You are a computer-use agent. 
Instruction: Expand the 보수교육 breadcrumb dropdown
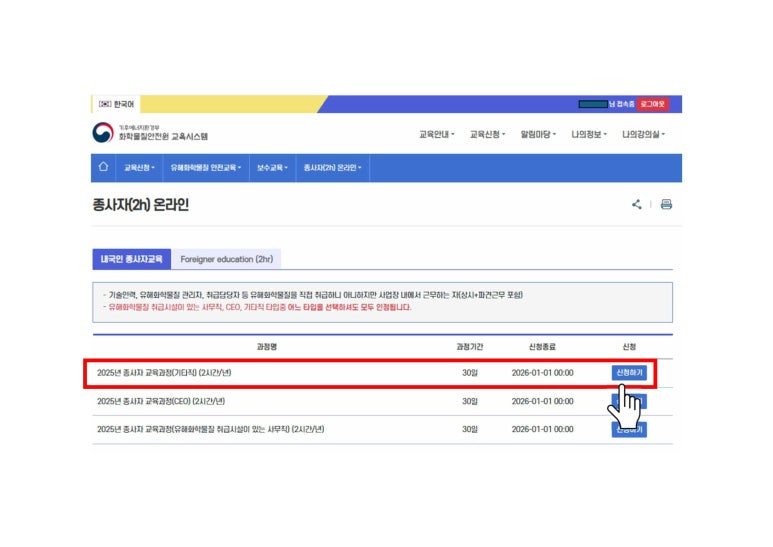point(270,168)
